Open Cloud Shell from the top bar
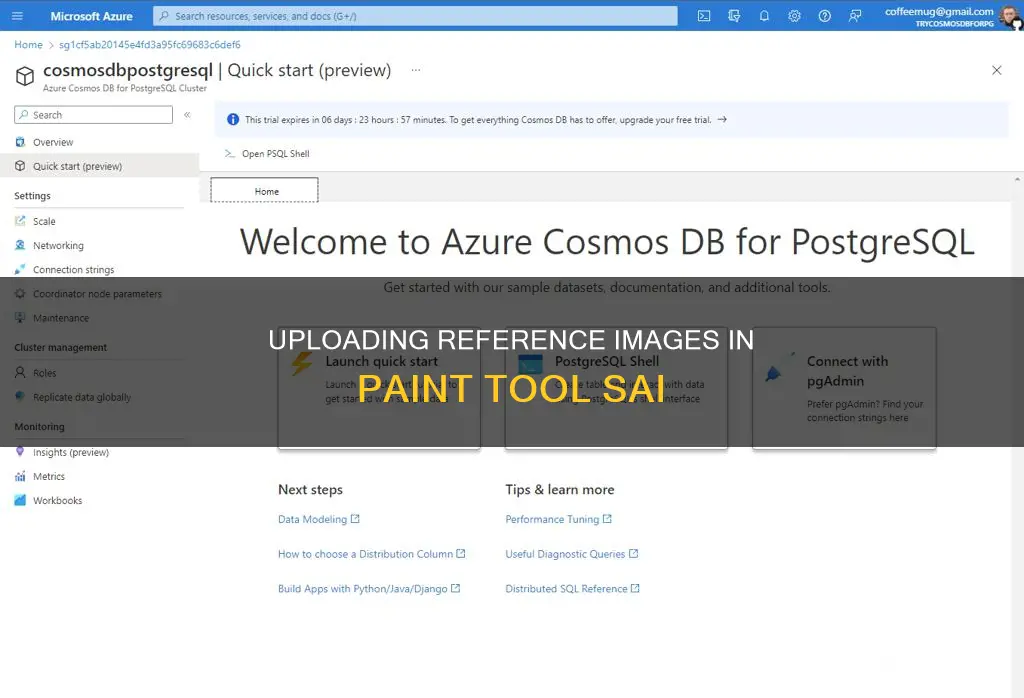The width and height of the screenshot is (1024, 698). [x=704, y=16]
